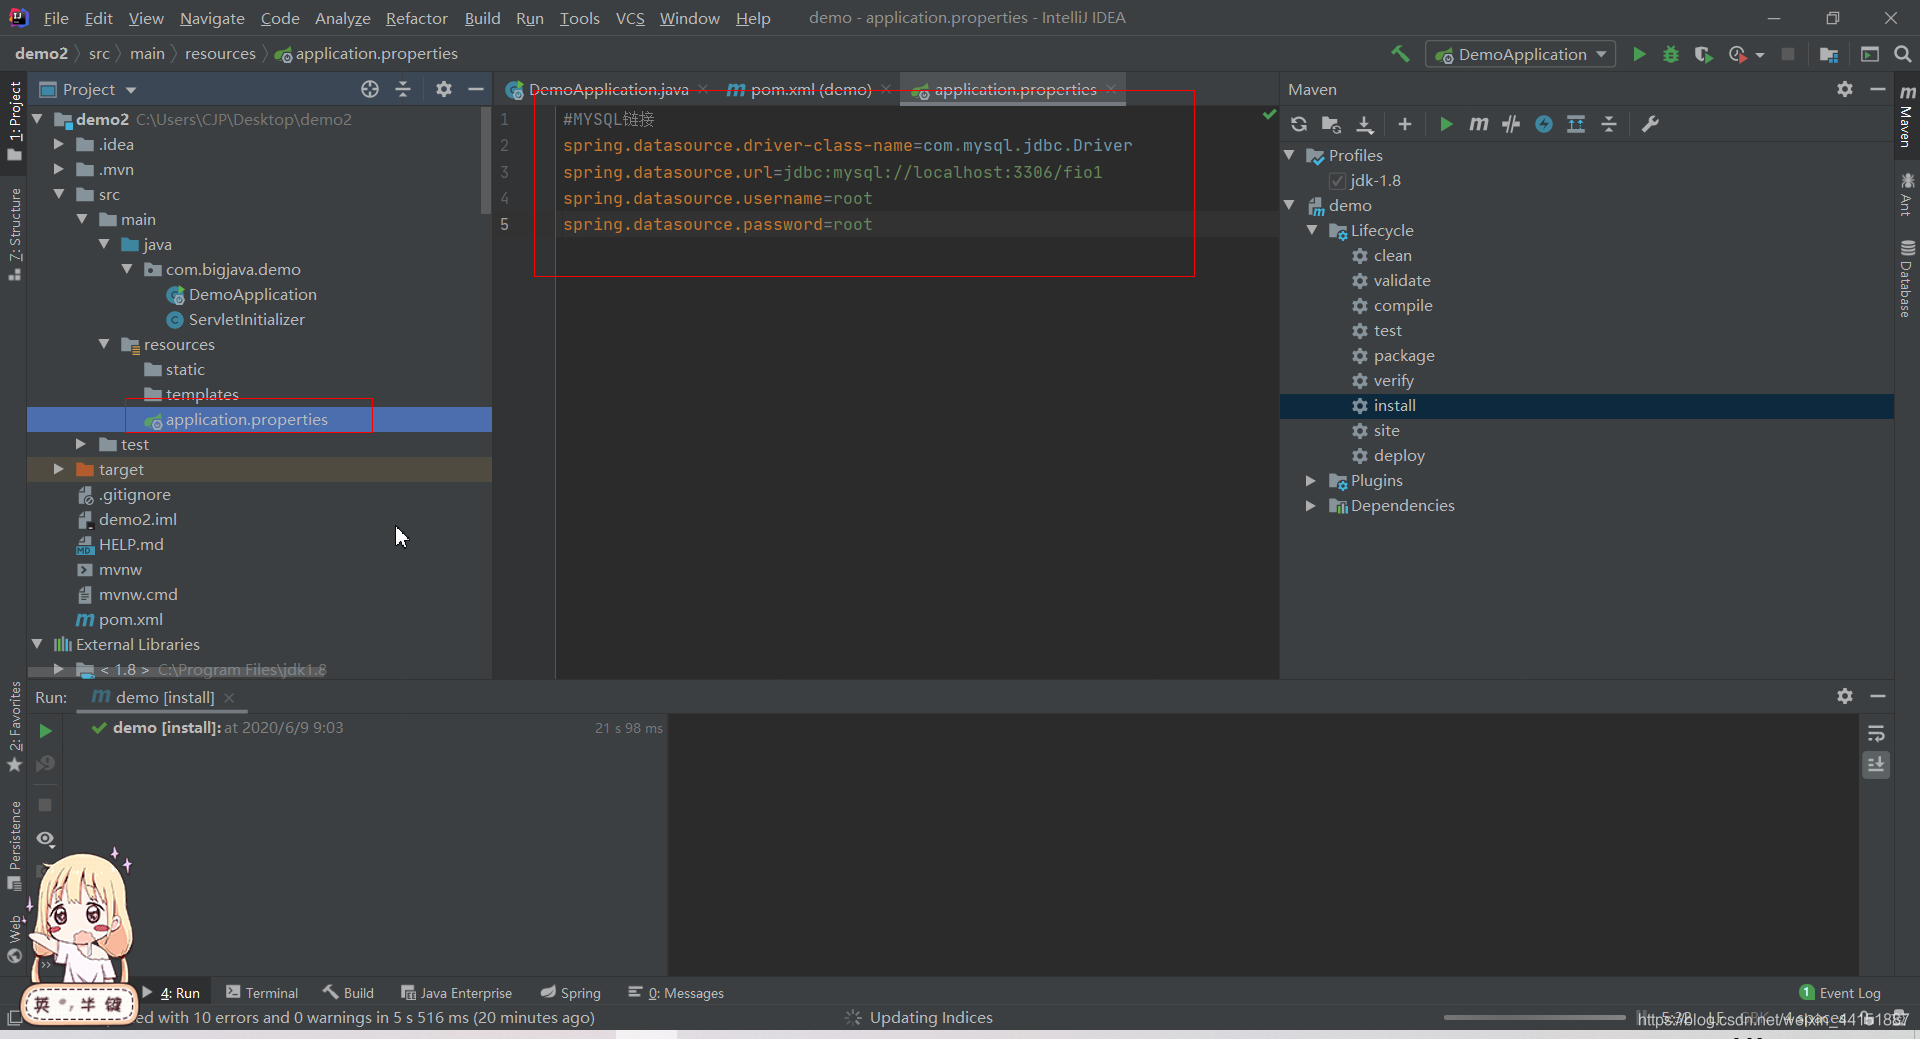
Task: Open the Spring tool tab
Action: click(571, 992)
